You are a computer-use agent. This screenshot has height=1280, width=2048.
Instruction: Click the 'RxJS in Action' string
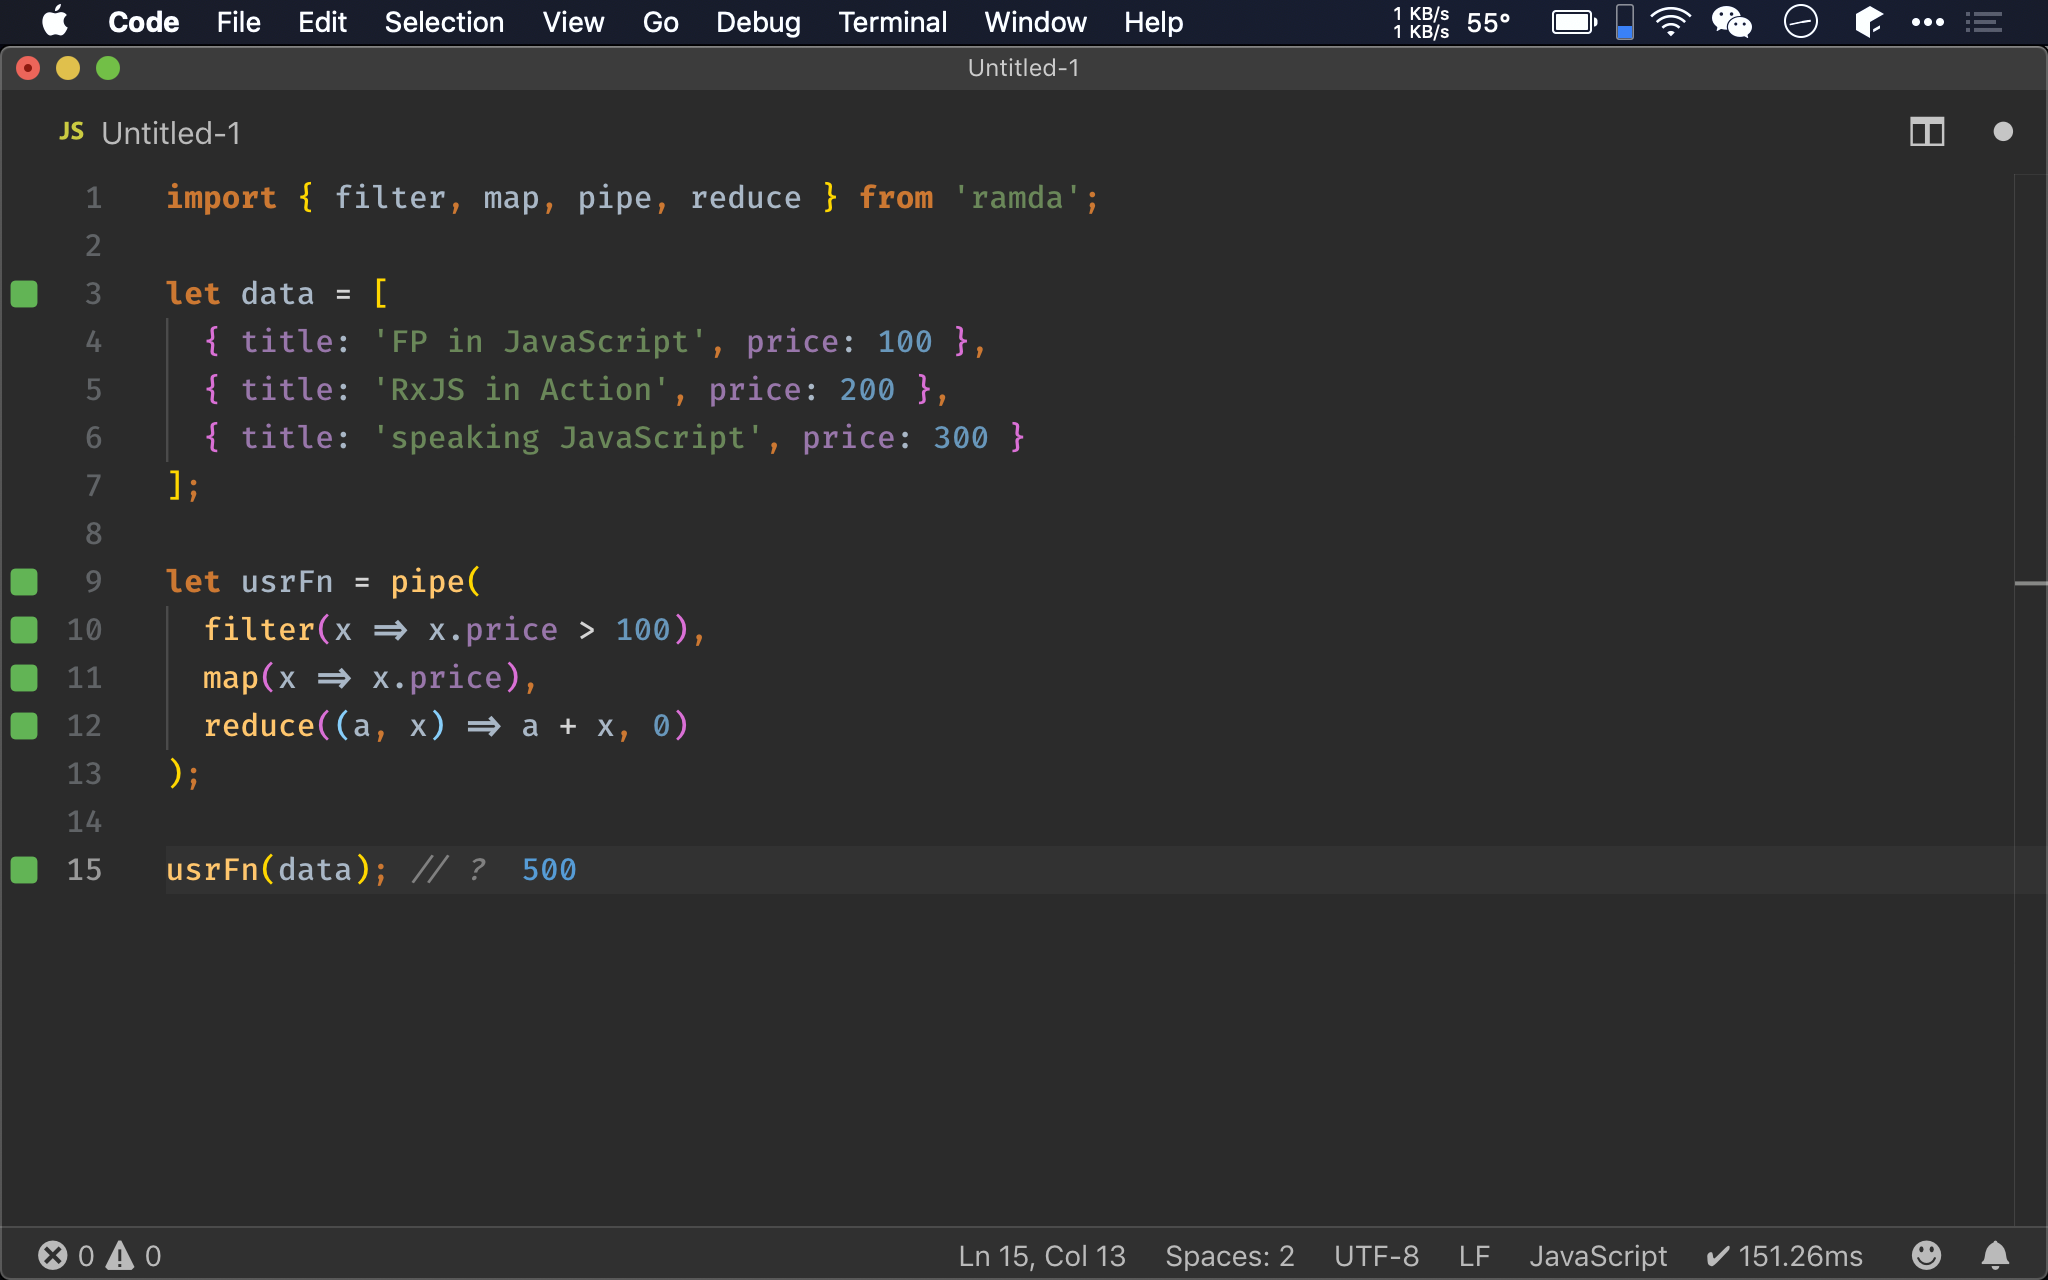pyautogui.click(x=521, y=390)
